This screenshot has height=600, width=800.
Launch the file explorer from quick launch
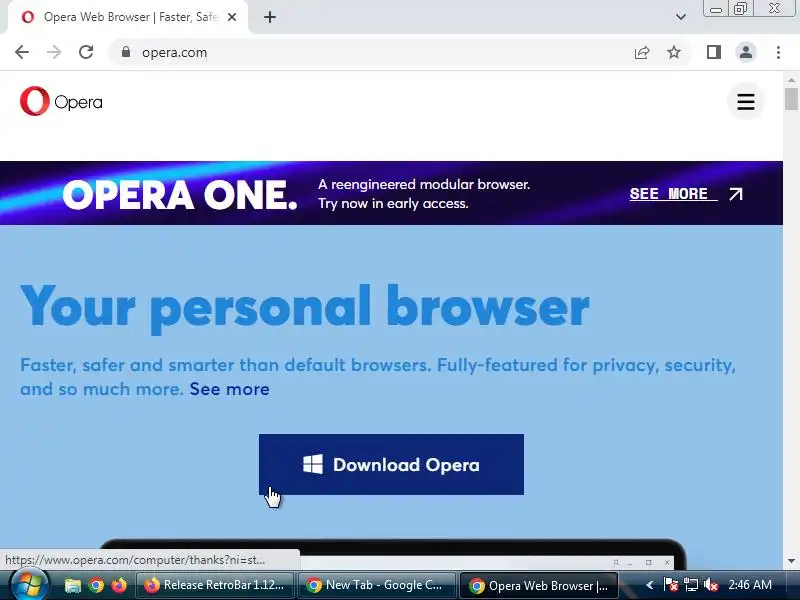pyautogui.click(x=72, y=585)
